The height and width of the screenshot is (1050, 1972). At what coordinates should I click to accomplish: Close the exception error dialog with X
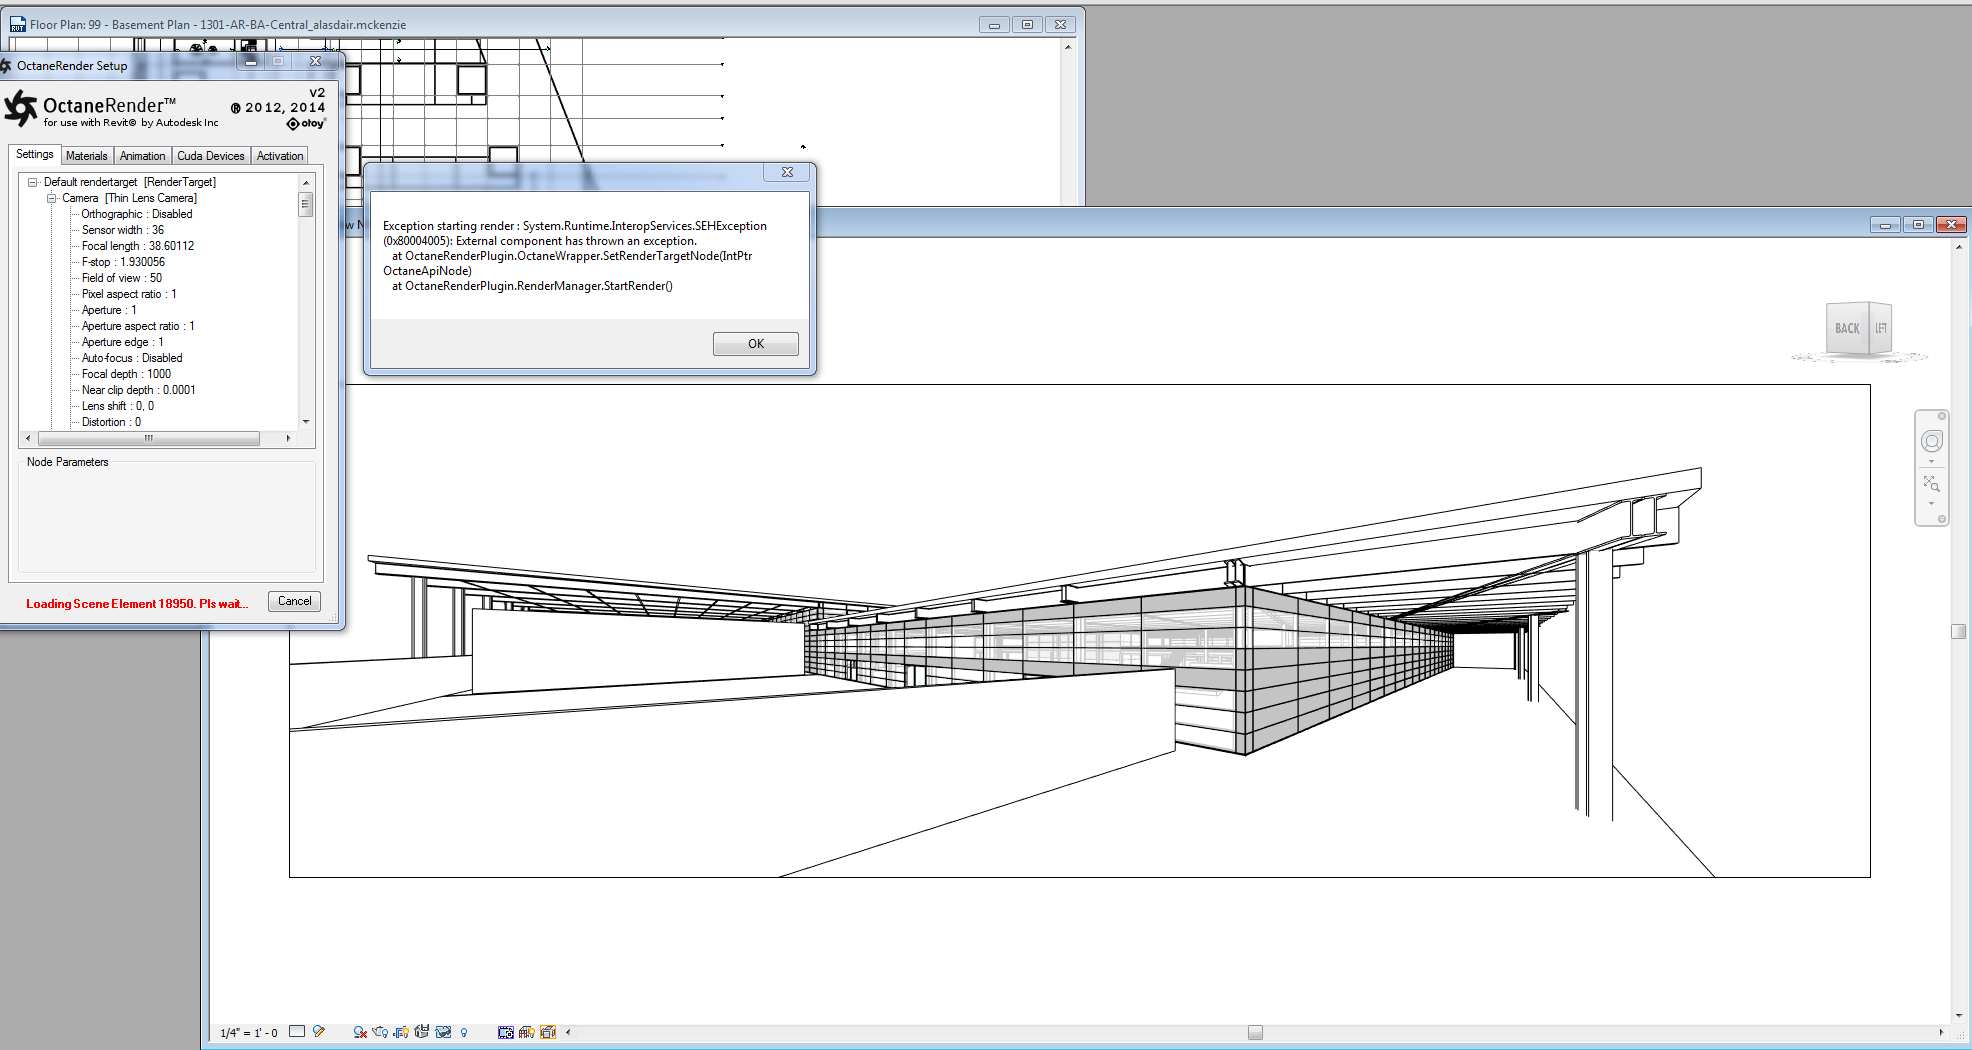click(787, 172)
